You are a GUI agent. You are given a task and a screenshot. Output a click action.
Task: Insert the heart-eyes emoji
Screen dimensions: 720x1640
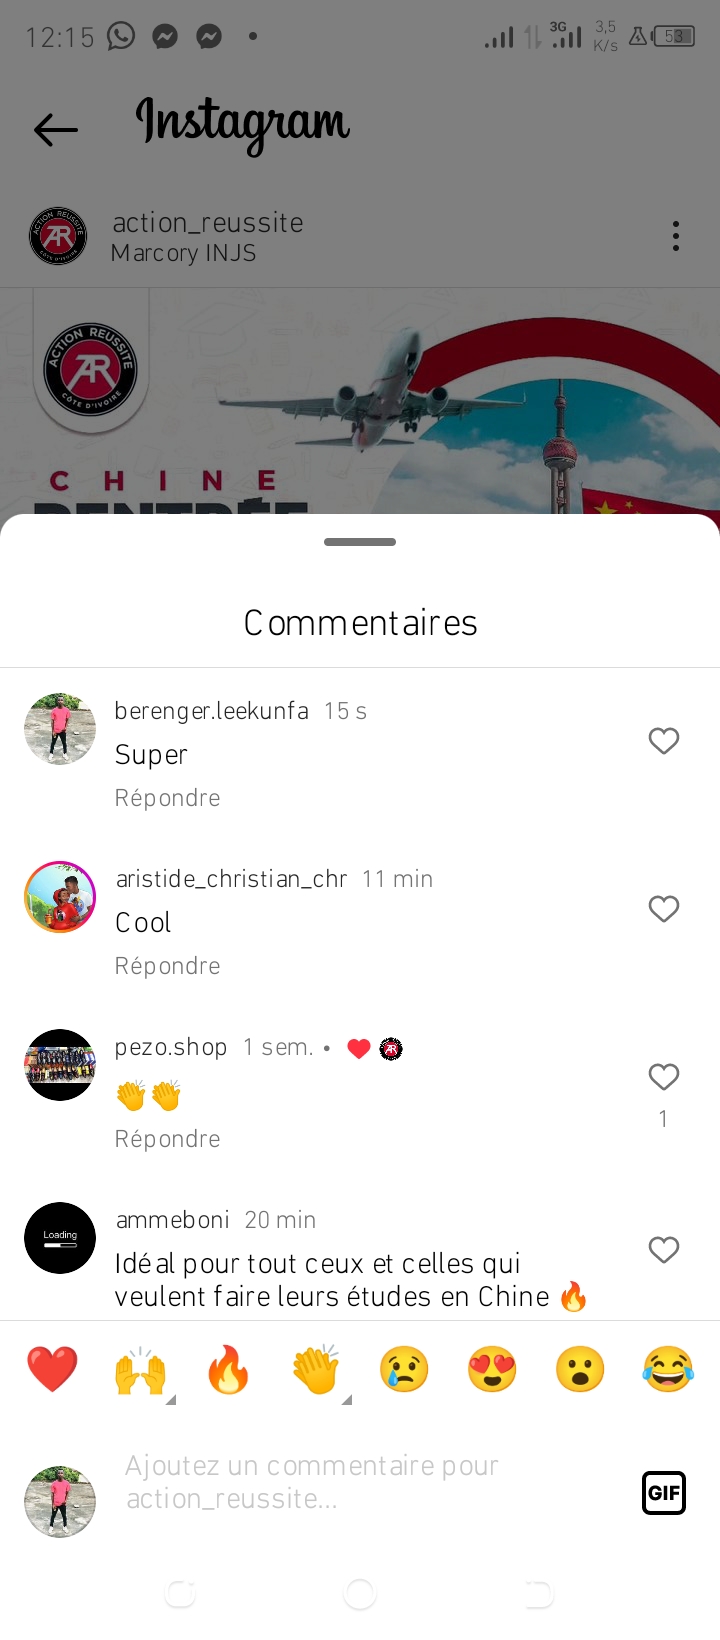tap(492, 1369)
